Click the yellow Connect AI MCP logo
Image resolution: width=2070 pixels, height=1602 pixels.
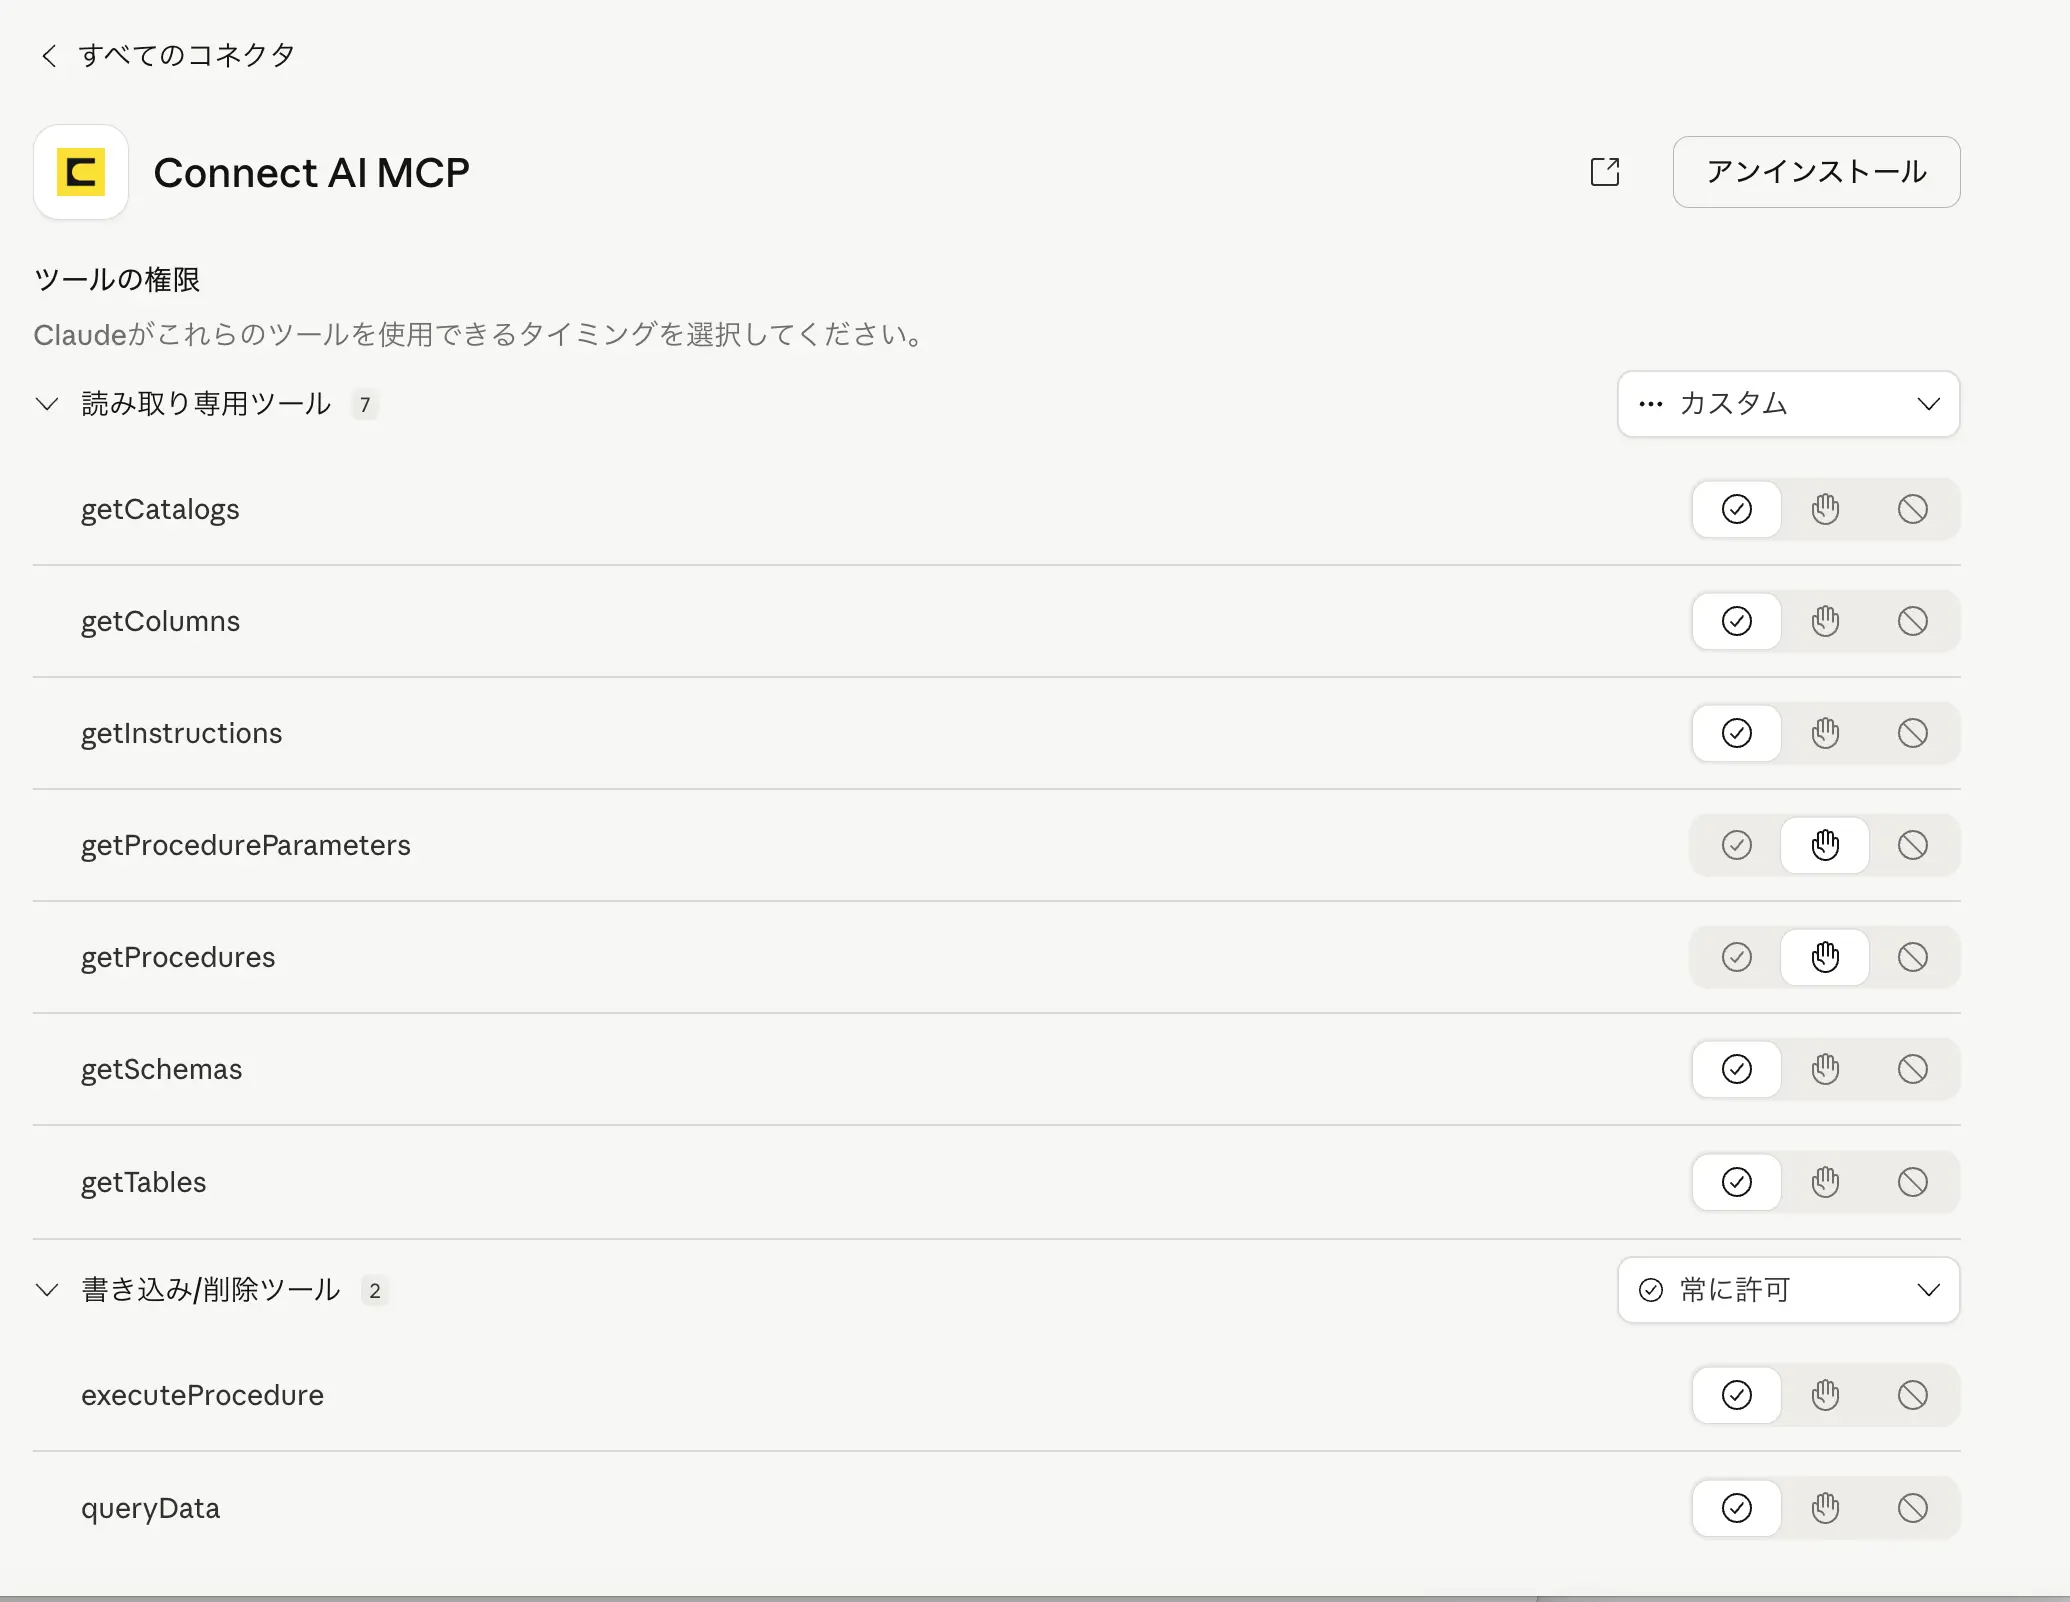pos(81,172)
